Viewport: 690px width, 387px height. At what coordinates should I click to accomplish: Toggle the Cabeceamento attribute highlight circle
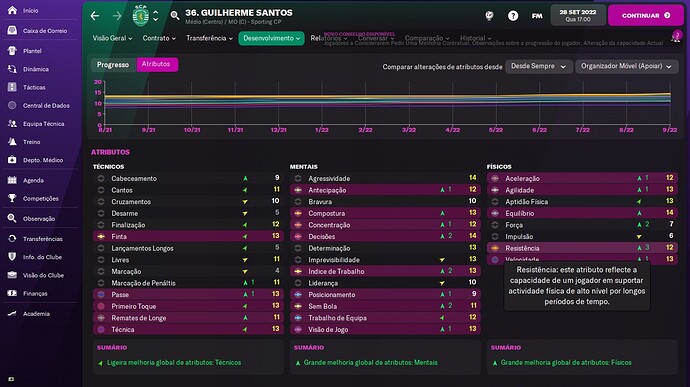click(101, 178)
